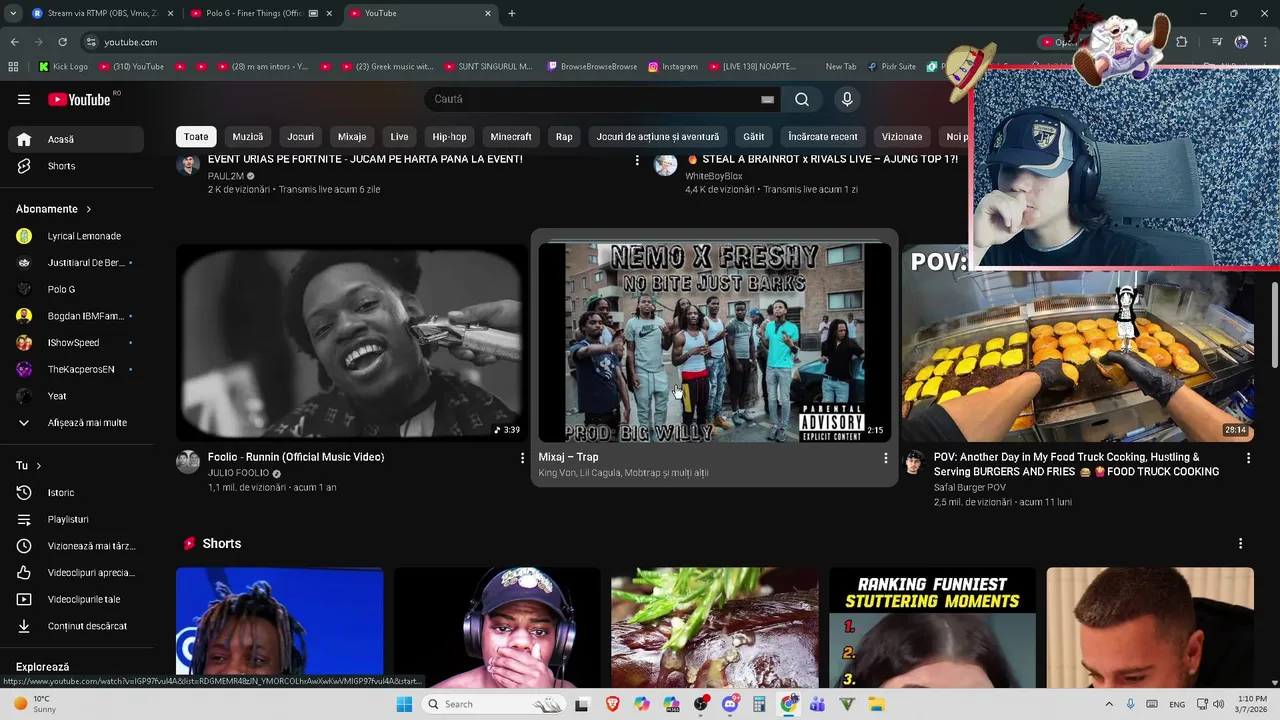Open the Ranking Funniest Stuttering Moments short
Viewport: 1280px width, 720px height.
(x=932, y=628)
